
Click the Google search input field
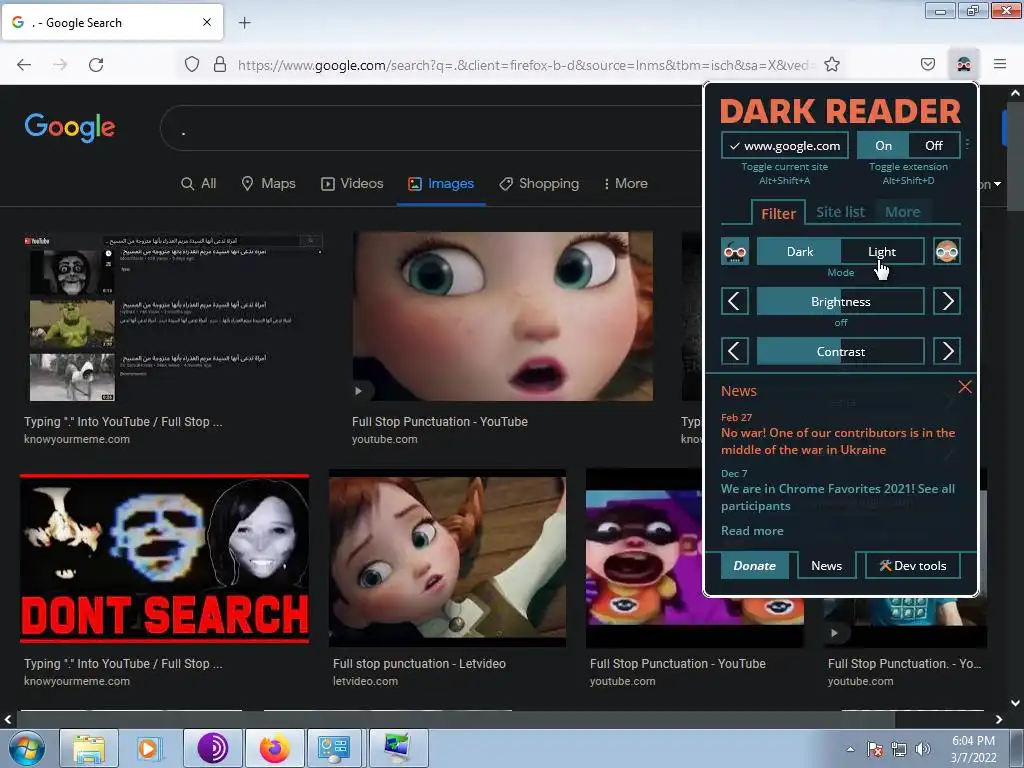click(x=431, y=128)
